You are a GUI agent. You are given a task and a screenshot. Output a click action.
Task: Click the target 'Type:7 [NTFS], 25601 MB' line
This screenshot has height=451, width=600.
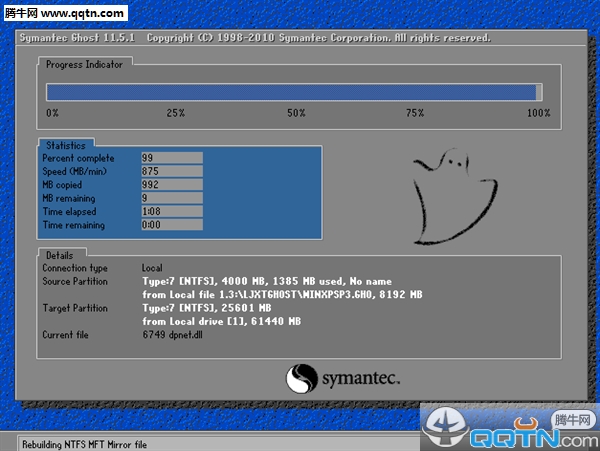[x=207, y=308]
